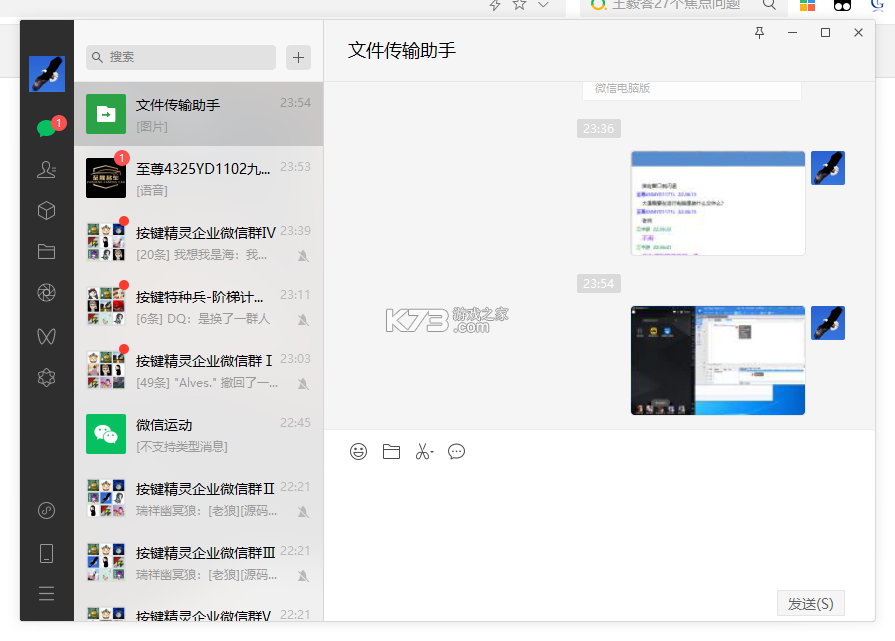The image size is (895, 641).
Task: Open the Files folder icon in the sidebar
Action: pos(46,252)
